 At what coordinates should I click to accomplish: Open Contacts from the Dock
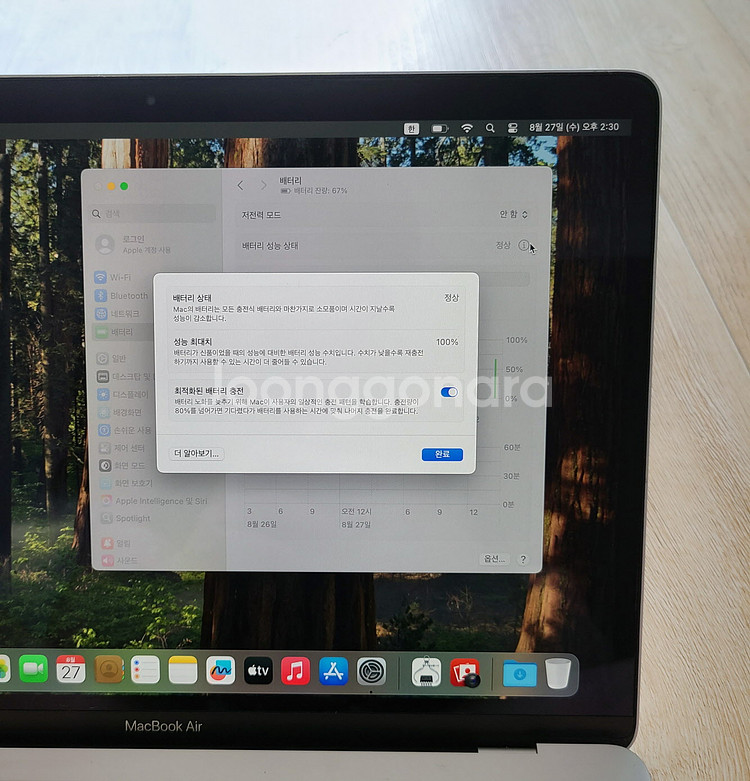108,669
